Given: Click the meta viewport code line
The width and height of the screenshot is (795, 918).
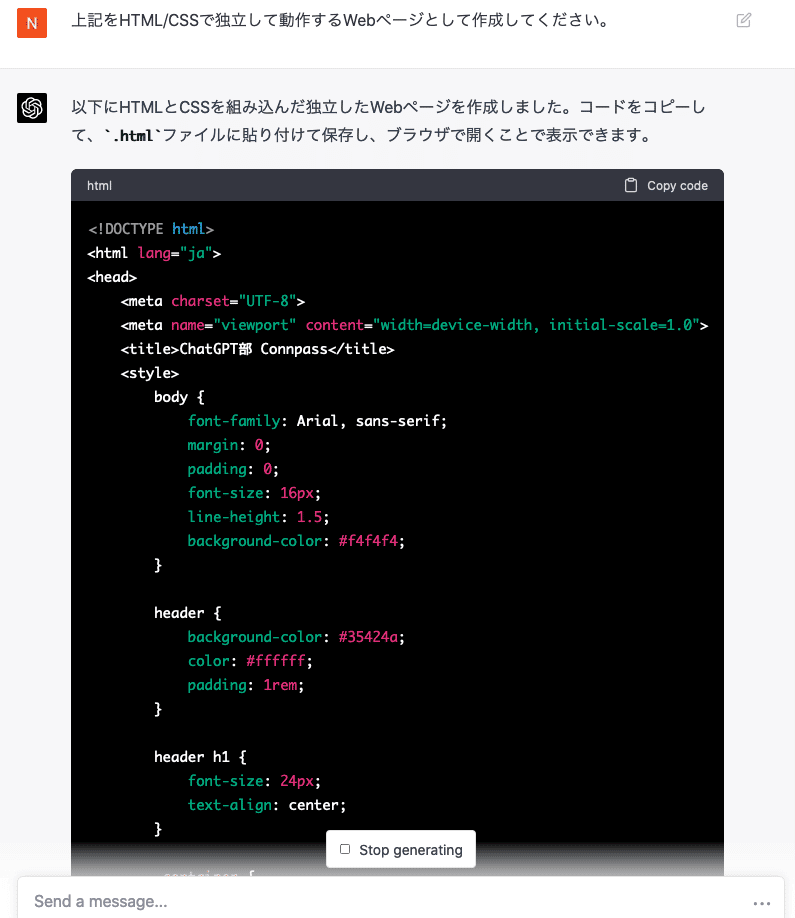Looking at the screenshot, I should coord(414,325).
